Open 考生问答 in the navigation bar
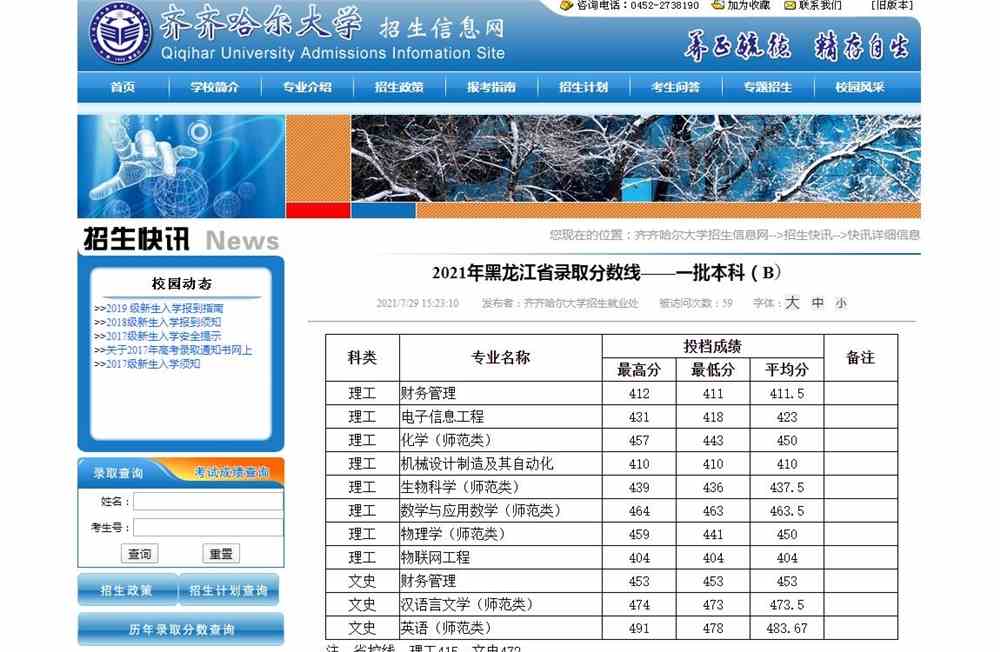The image size is (1000, 652). pyautogui.click(x=675, y=87)
